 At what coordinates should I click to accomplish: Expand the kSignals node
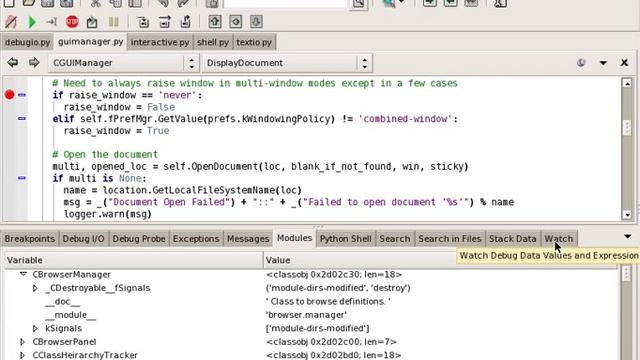[35, 328]
